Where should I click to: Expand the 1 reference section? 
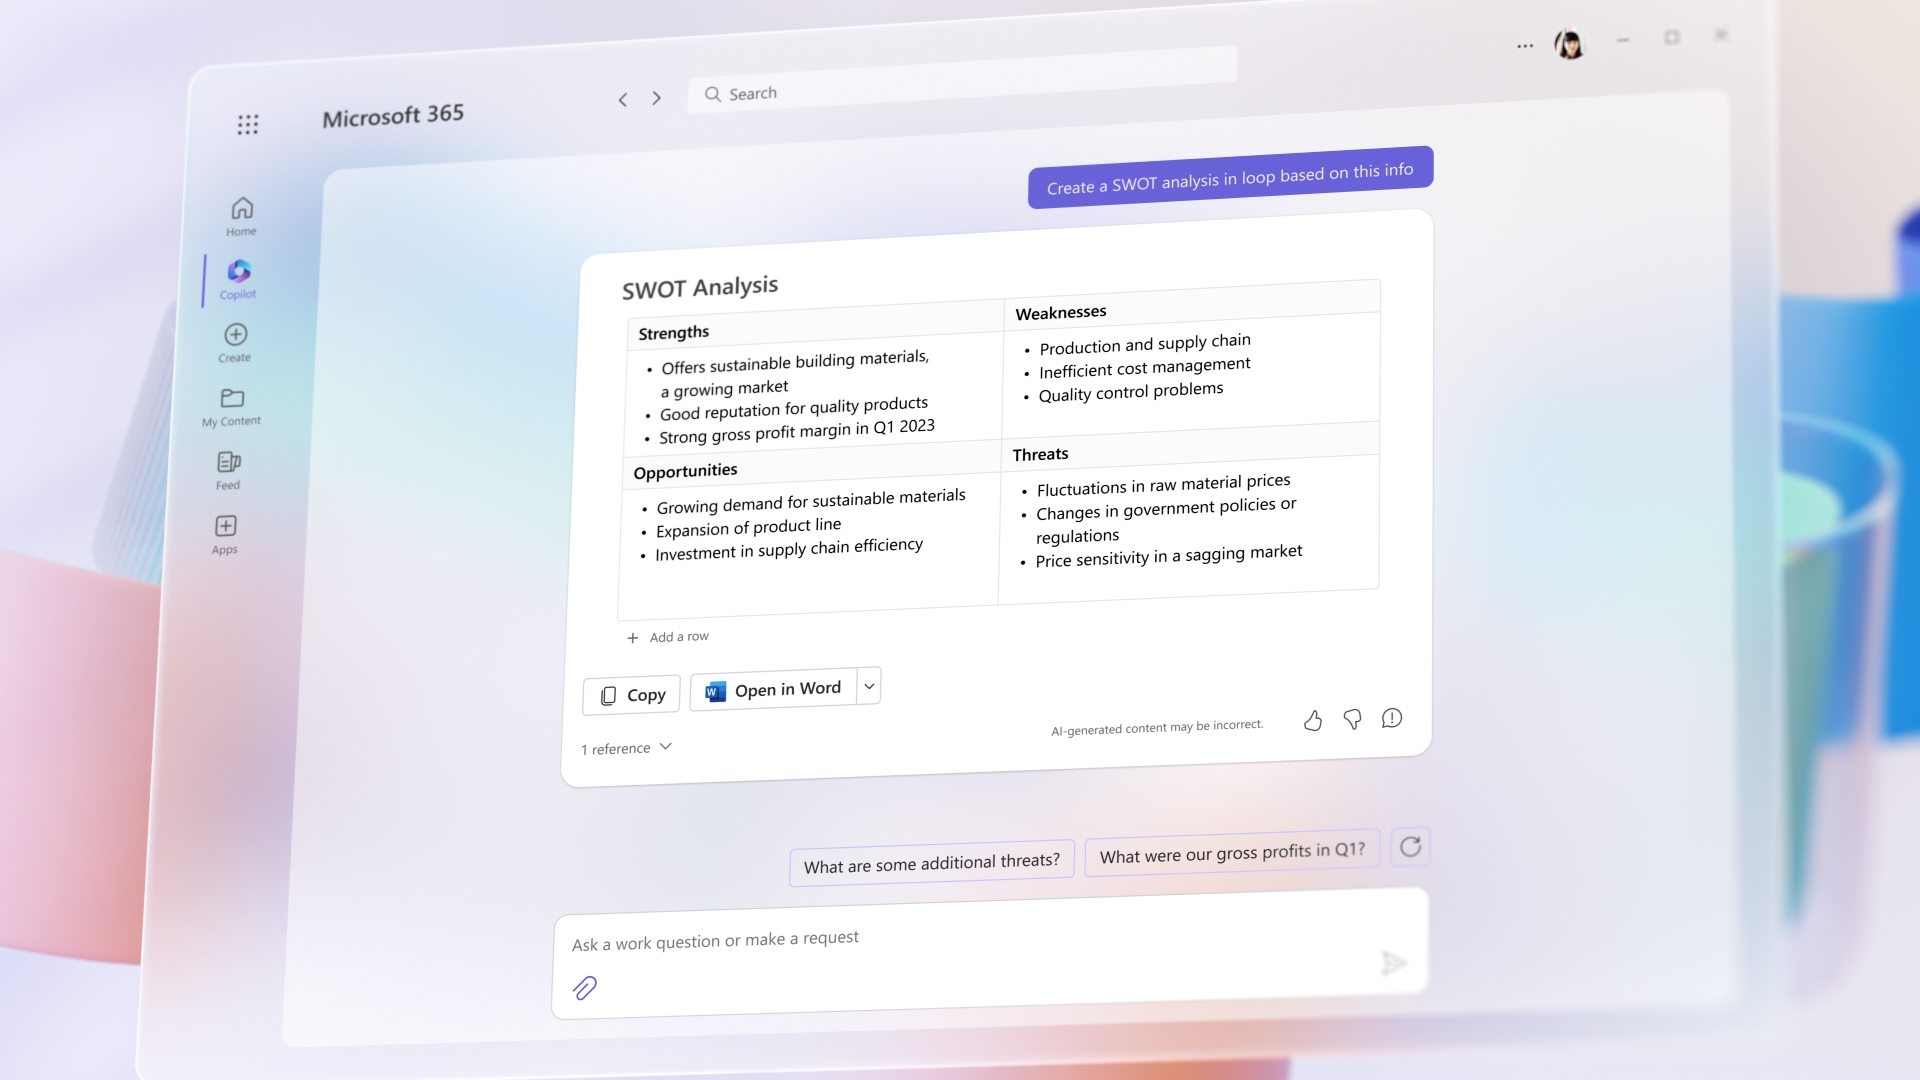click(628, 746)
